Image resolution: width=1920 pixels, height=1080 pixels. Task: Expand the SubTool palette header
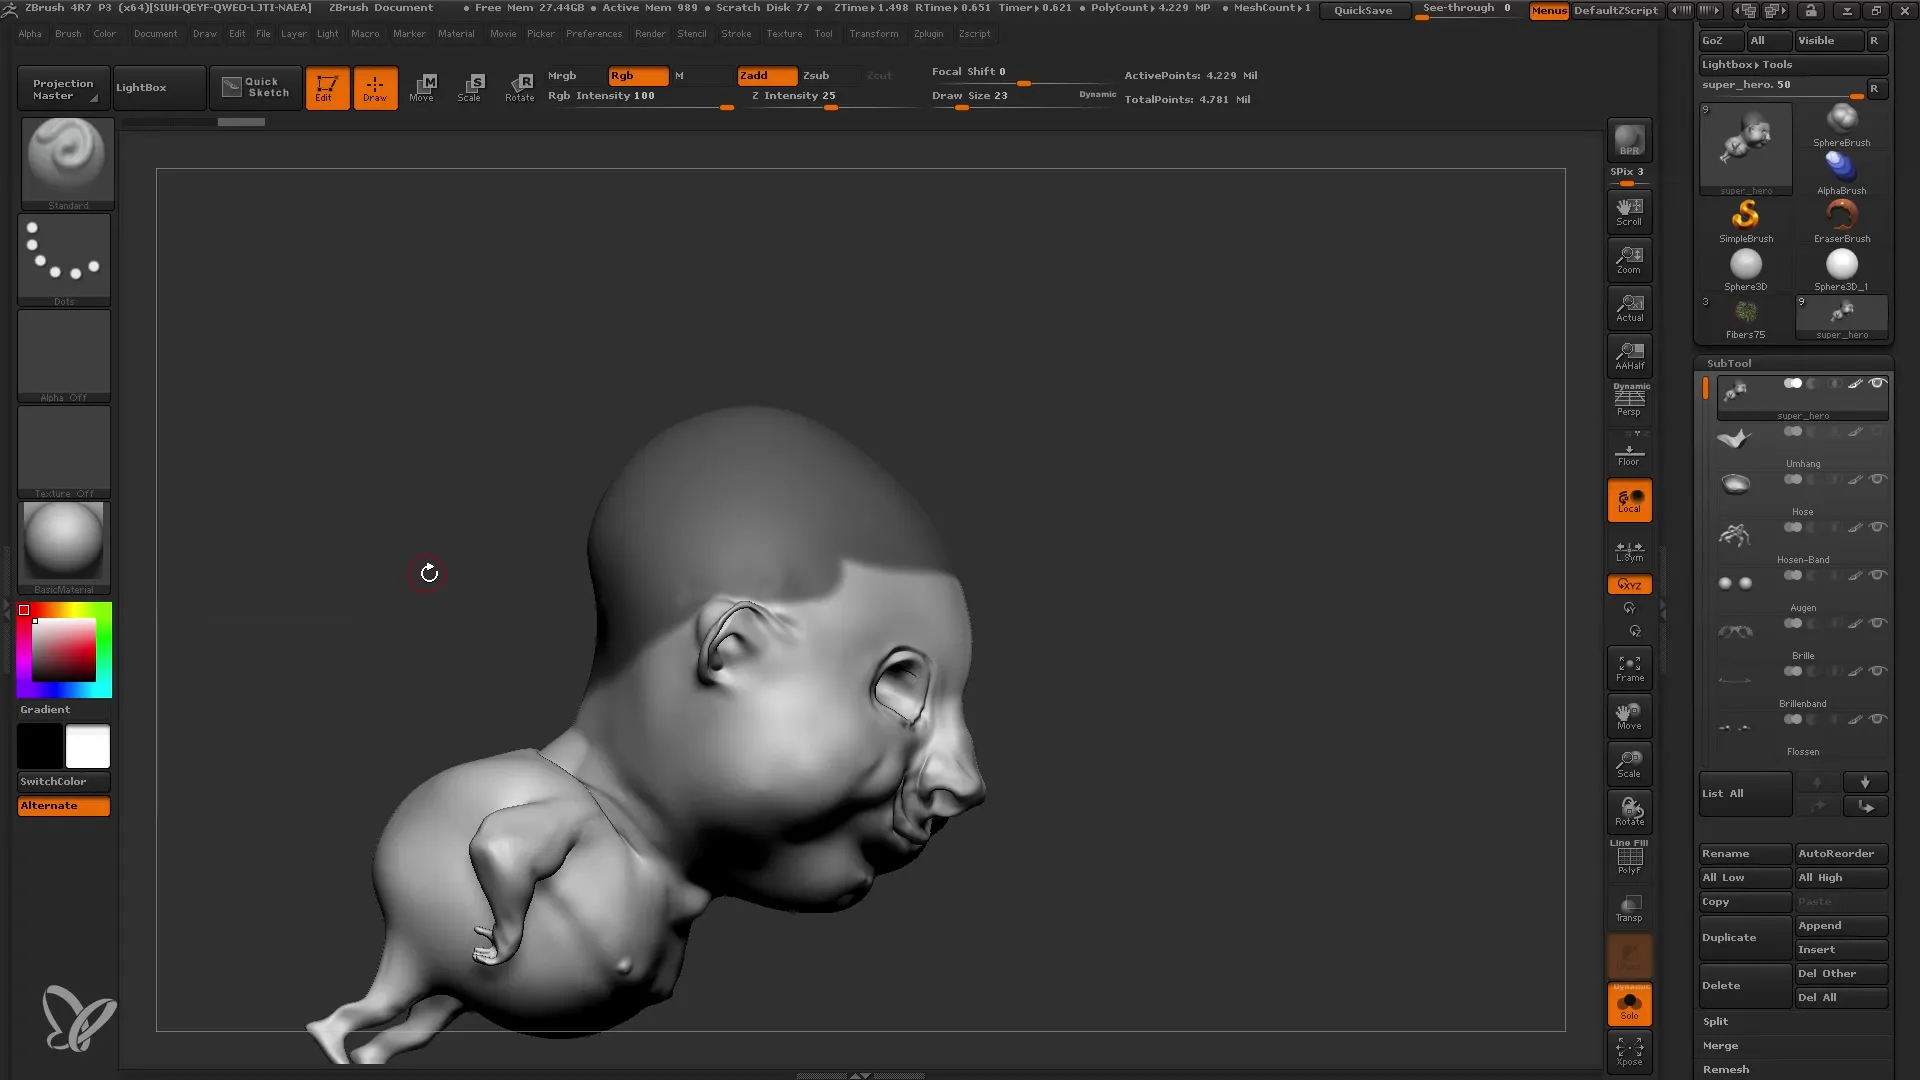tap(1729, 363)
